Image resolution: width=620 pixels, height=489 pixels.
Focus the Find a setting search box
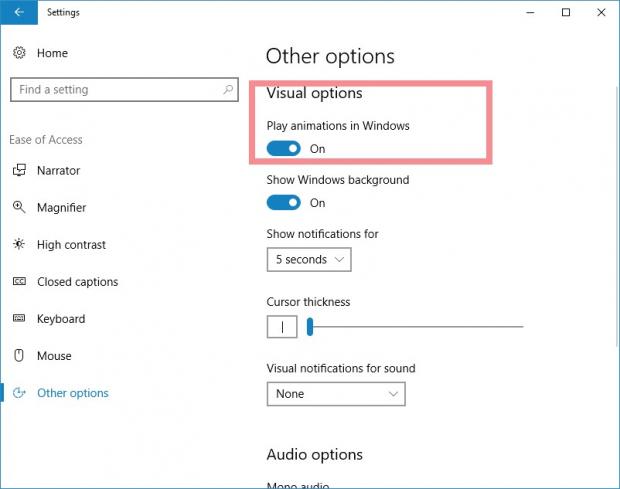115,90
